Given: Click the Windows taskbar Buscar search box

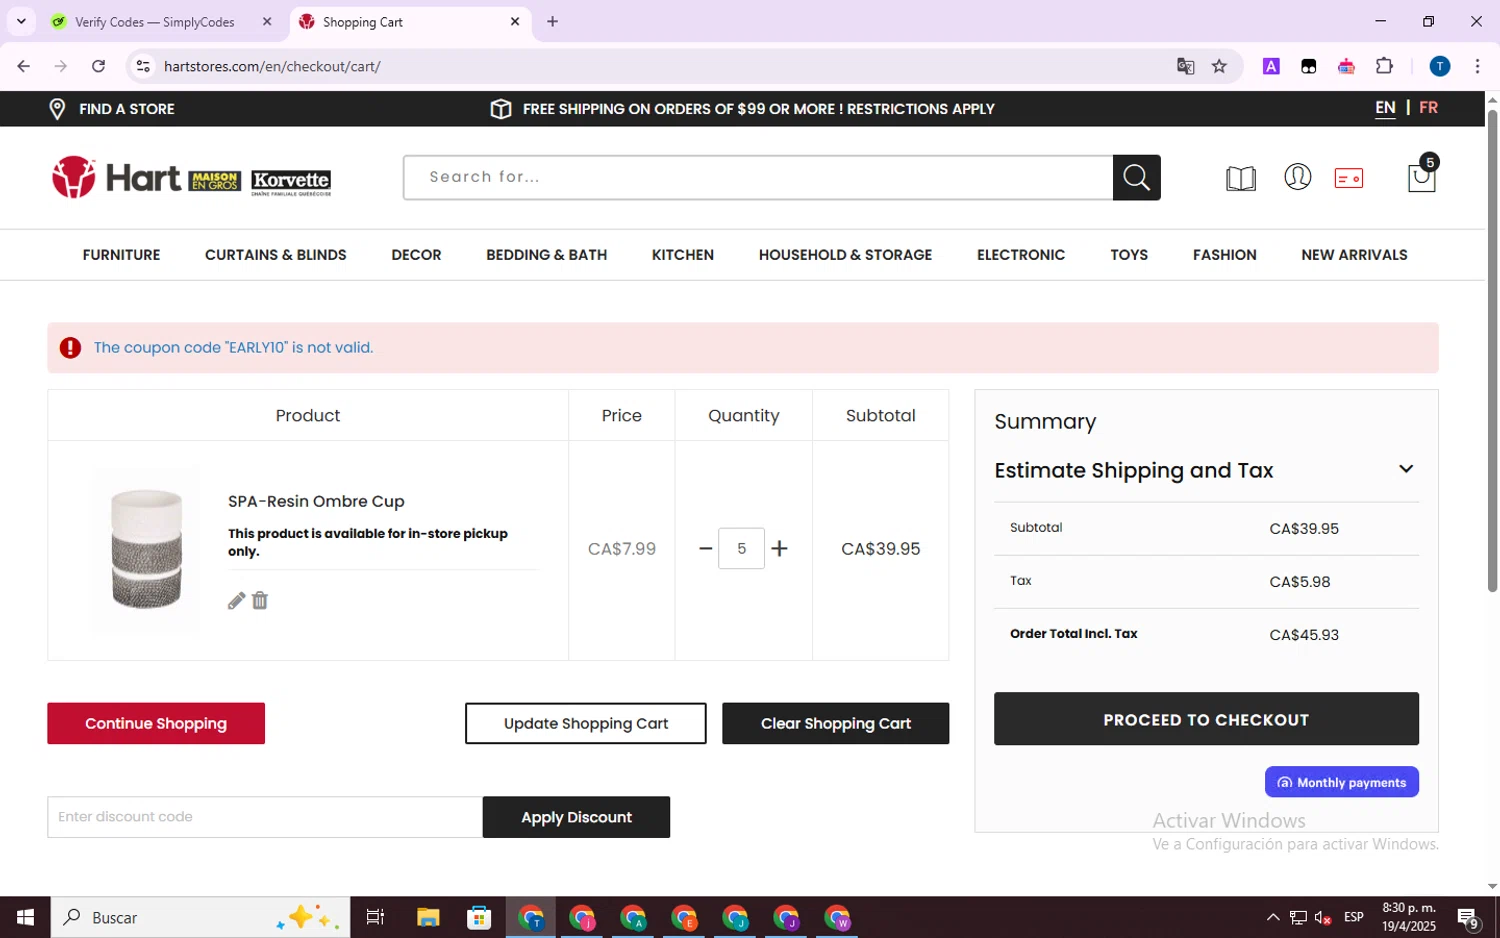Looking at the screenshot, I should coord(200,917).
